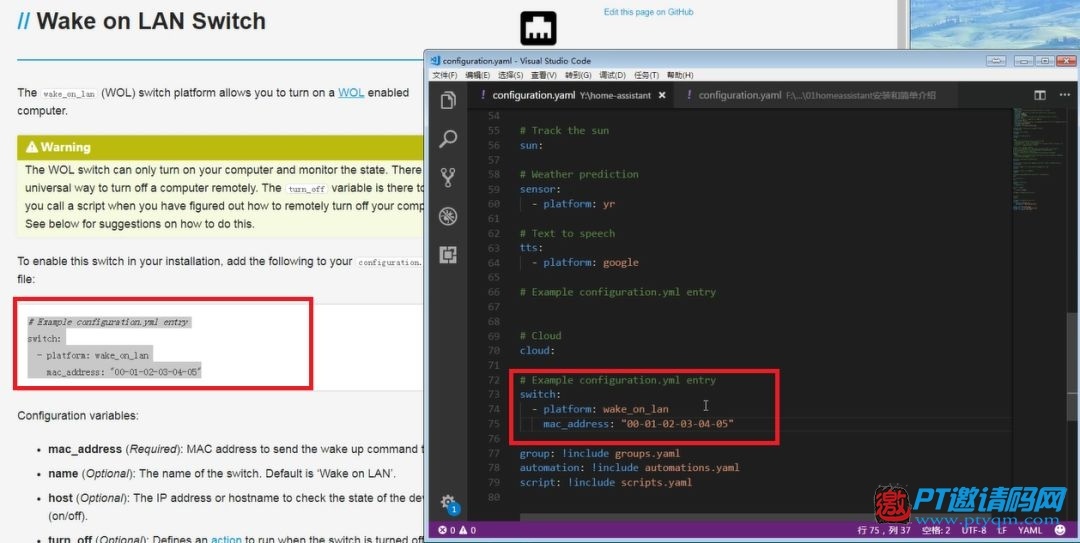Open the Source Control view icon
The width and height of the screenshot is (1080, 543).
[x=448, y=178]
